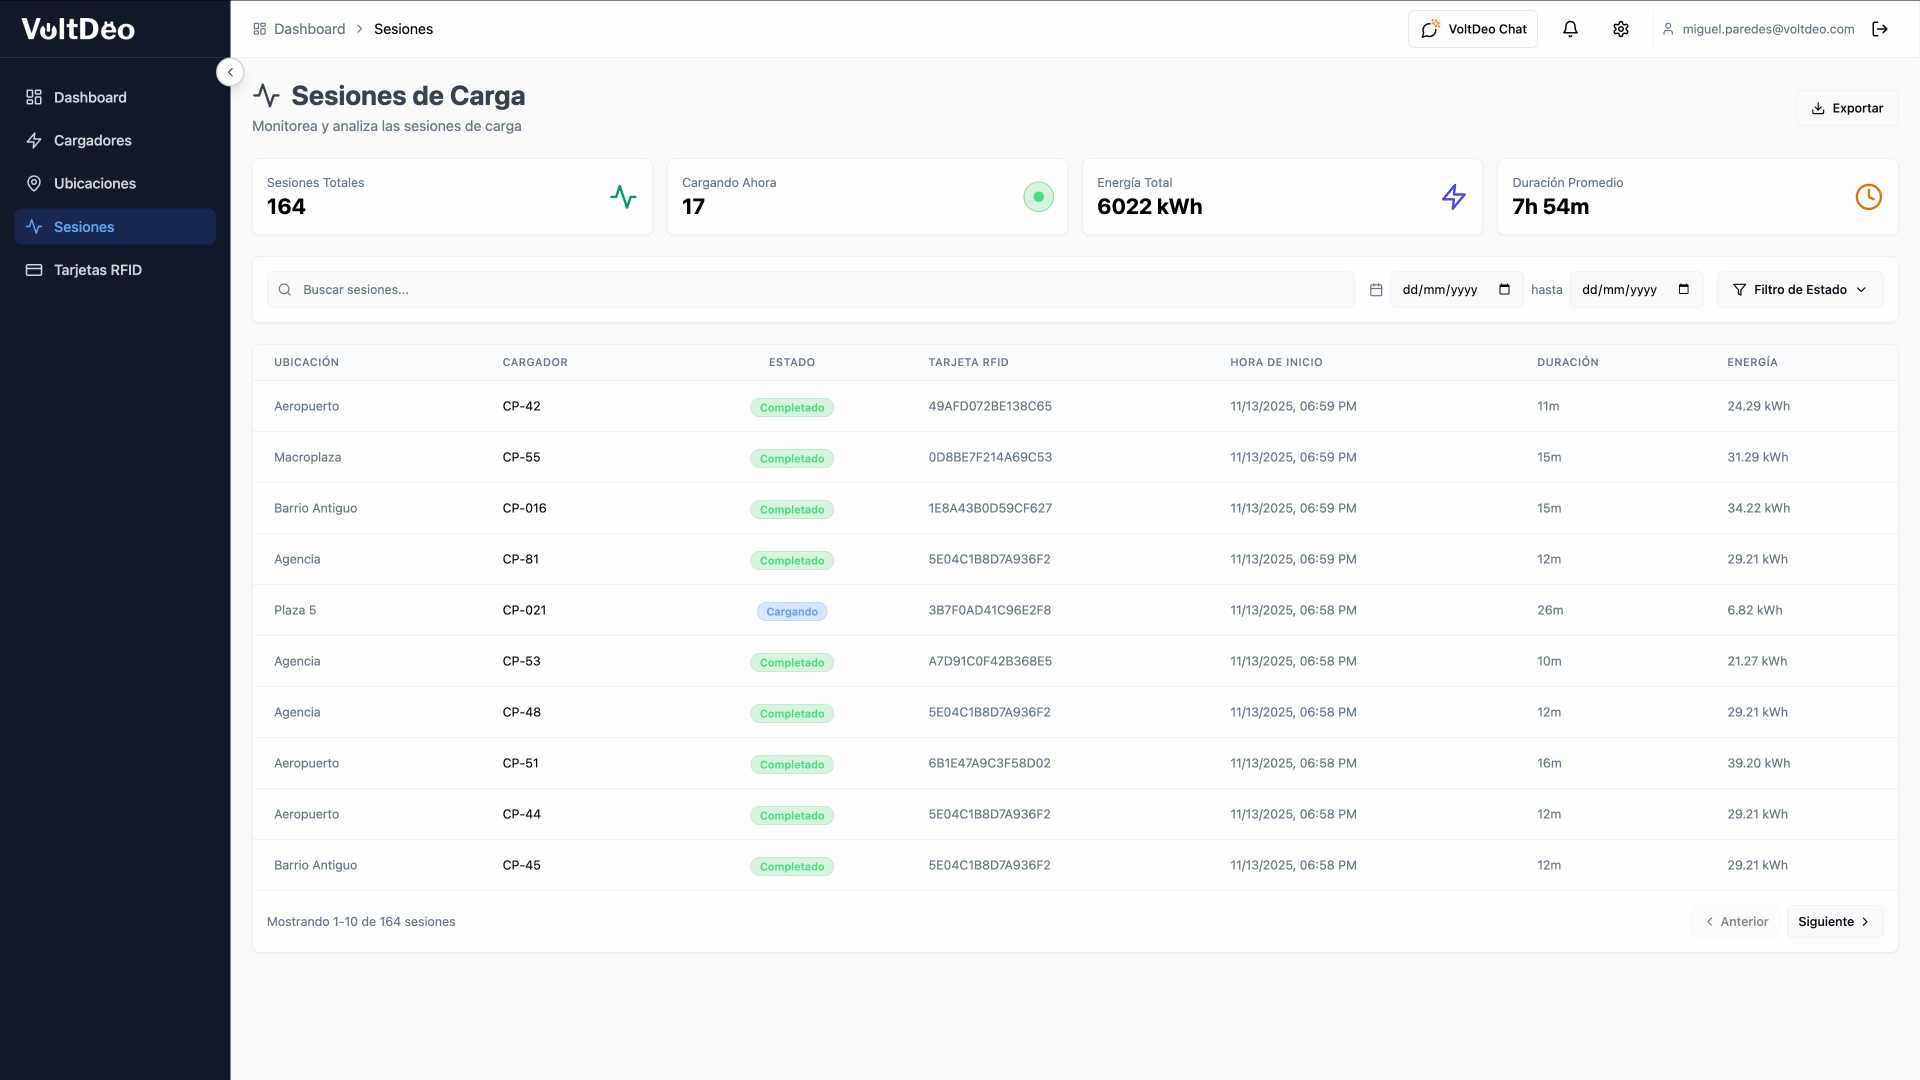Click the Cargando status badge for CP-021

tap(792, 612)
